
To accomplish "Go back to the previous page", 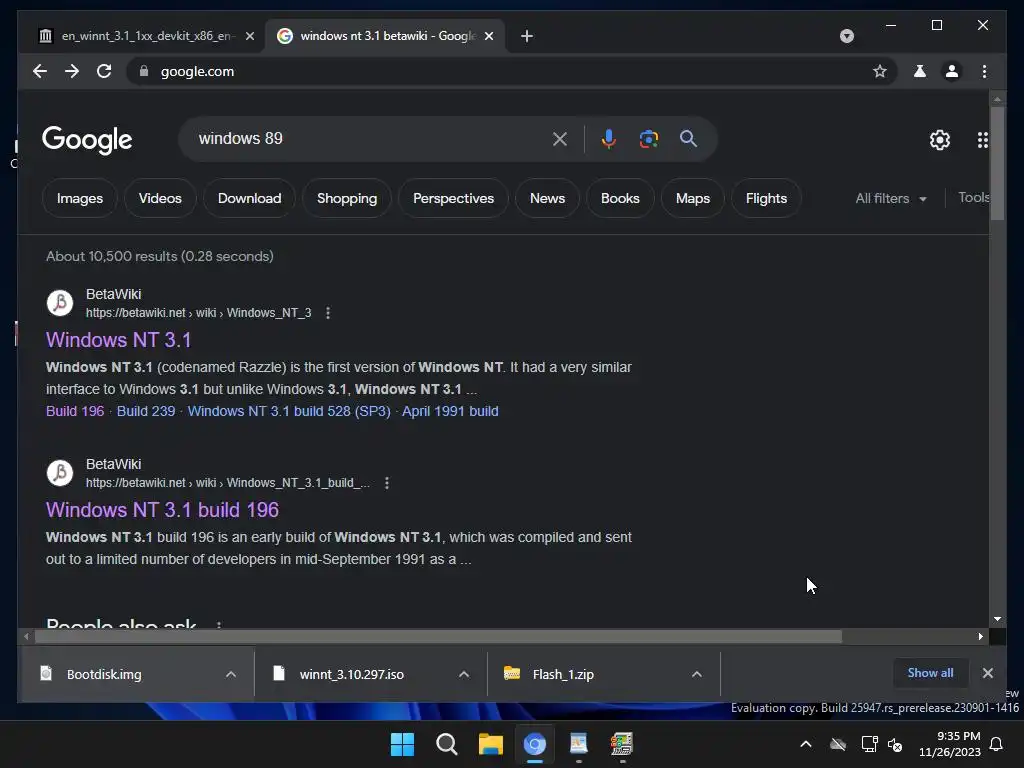I will [x=40, y=71].
